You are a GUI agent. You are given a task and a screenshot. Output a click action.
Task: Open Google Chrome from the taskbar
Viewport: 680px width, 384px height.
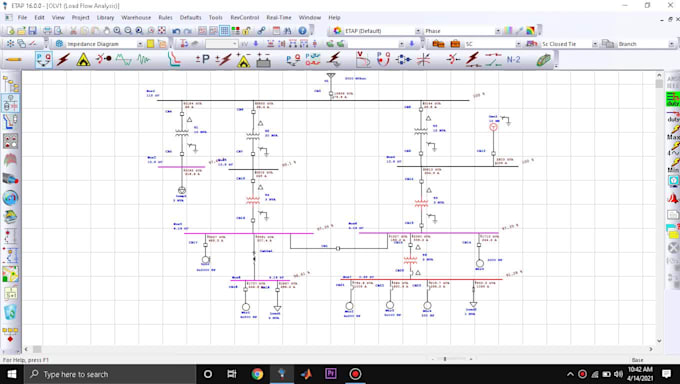(257, 374)
